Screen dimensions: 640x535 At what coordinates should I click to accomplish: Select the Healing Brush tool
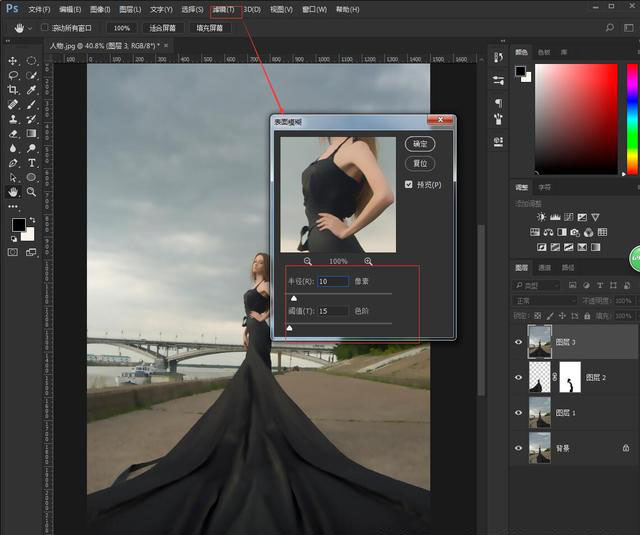coord(13,104)
